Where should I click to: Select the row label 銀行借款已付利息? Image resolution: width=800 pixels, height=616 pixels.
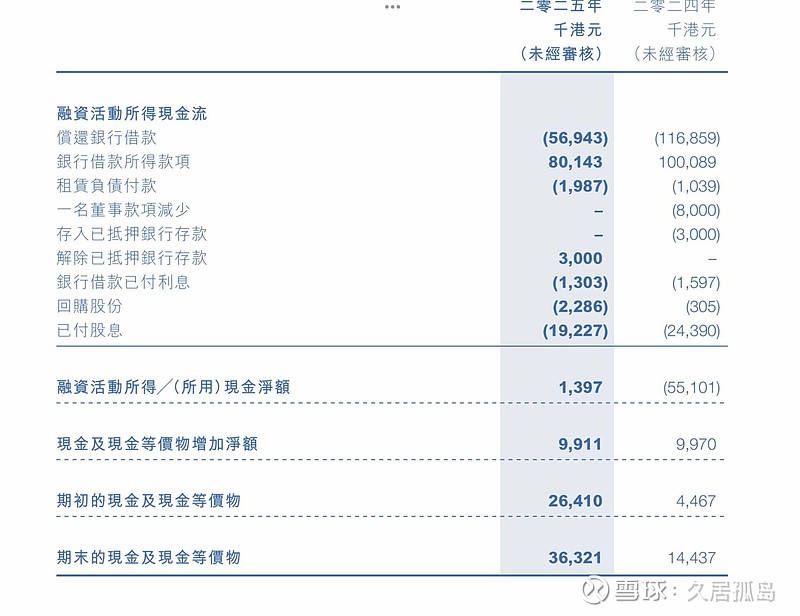pos(123,281)
